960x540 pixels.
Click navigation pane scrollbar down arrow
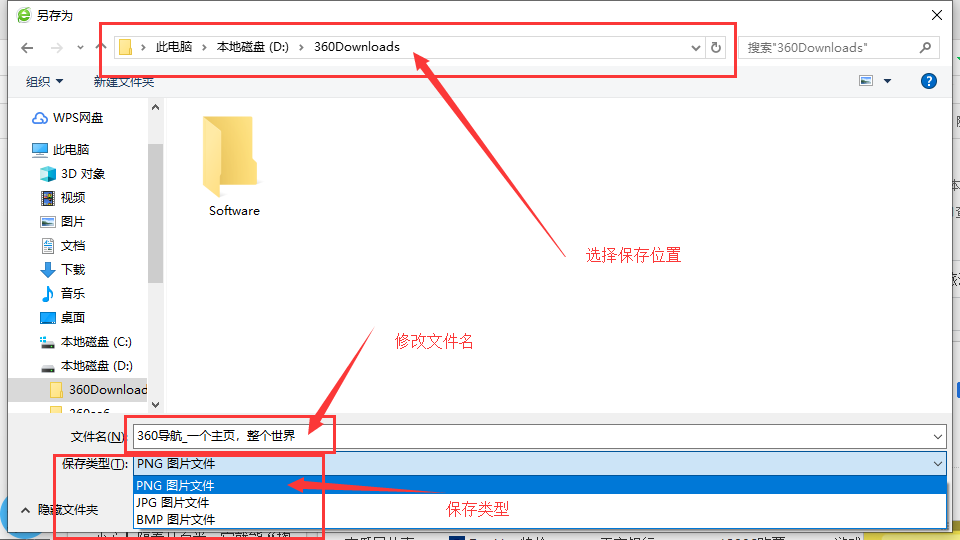pos(156,404)
